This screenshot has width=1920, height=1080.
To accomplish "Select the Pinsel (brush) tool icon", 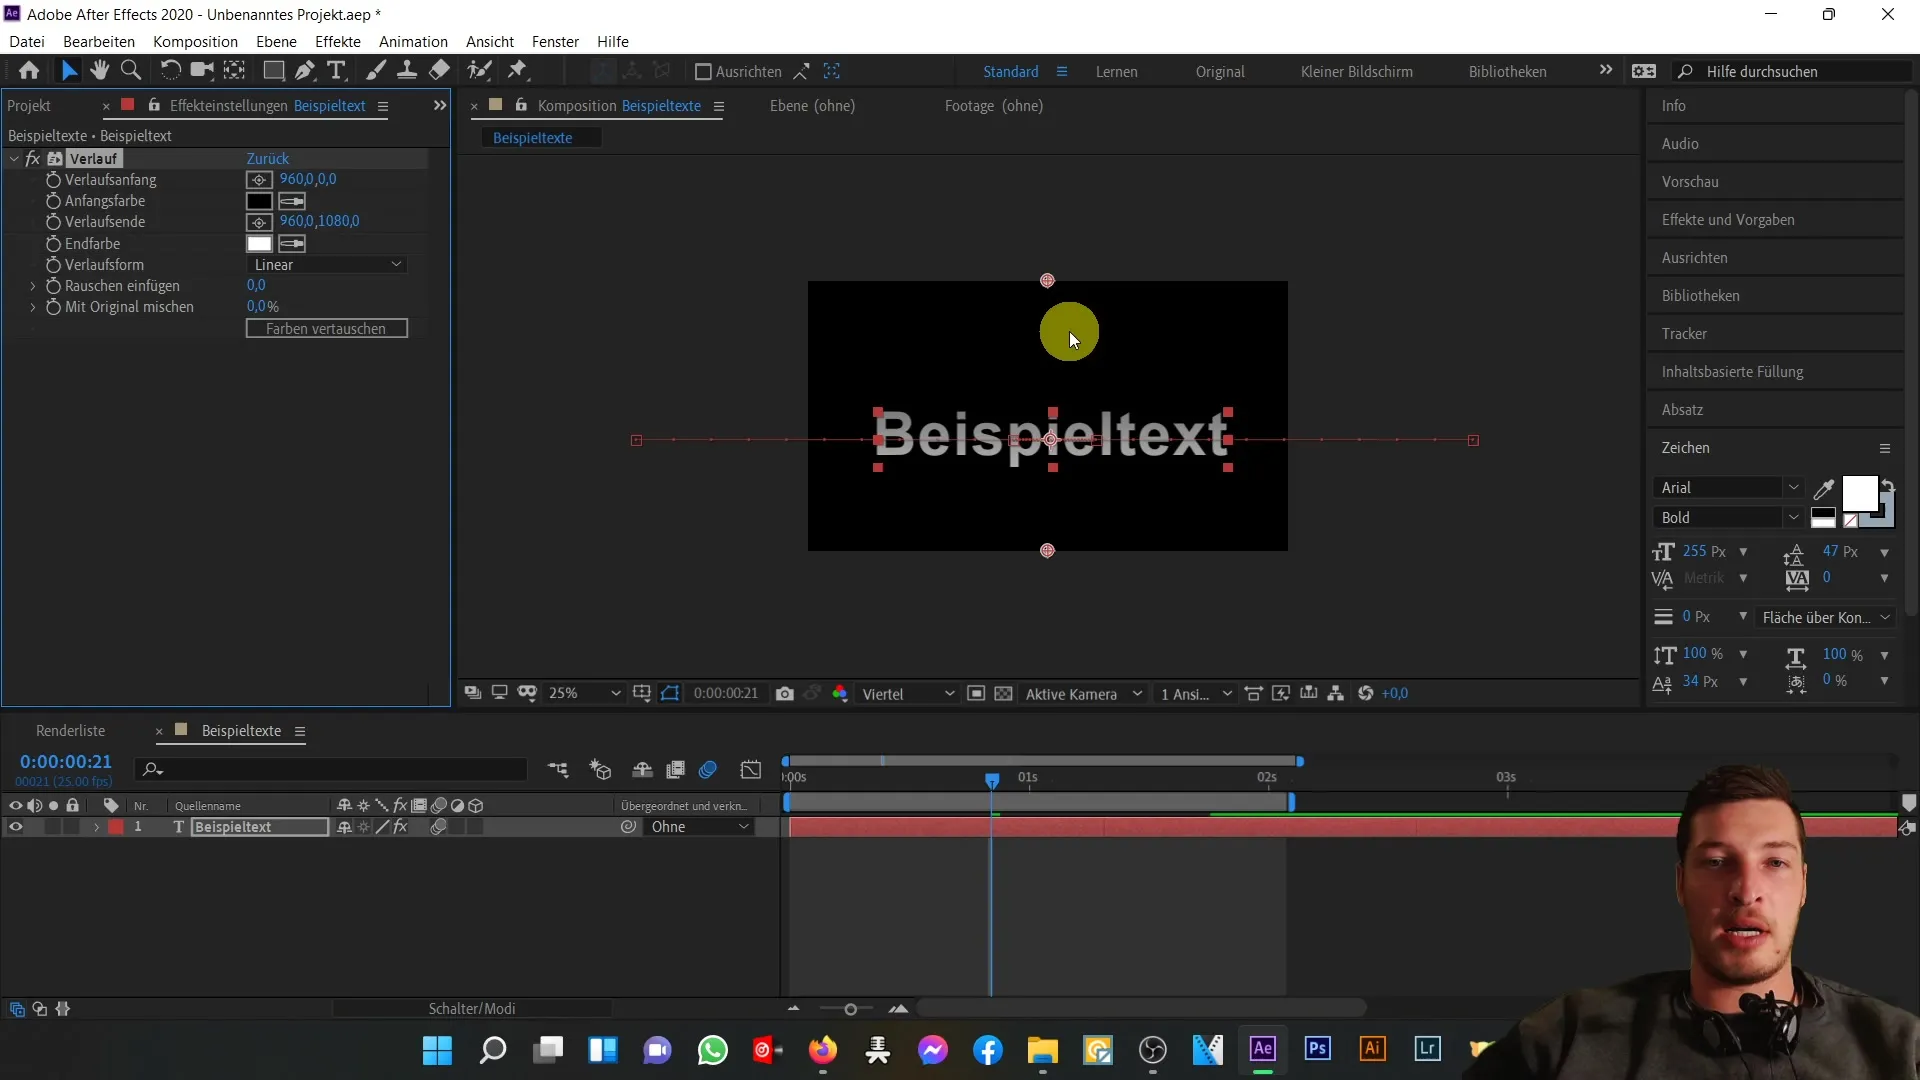I will pos(376,71).
